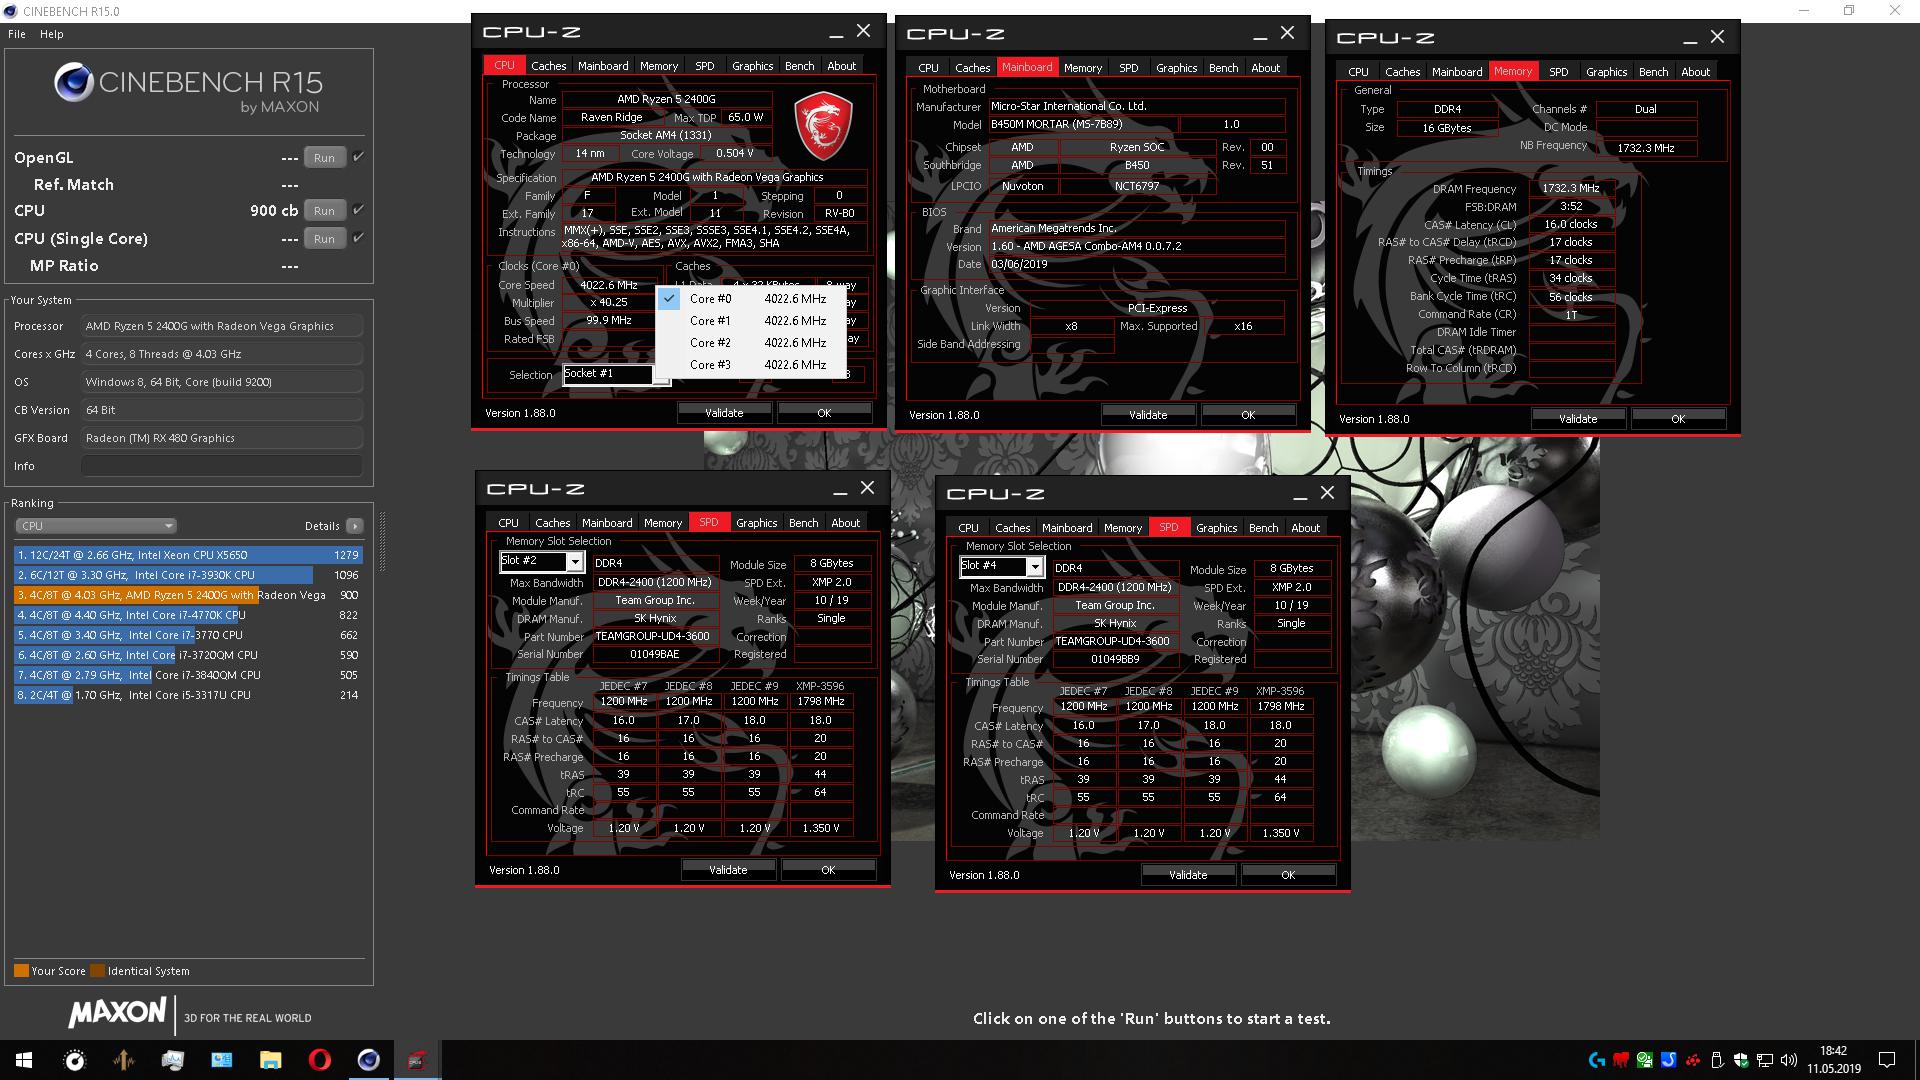Switch to Caches tab in CPU window
The image size is (1920, 1080).
click(548, 66)
